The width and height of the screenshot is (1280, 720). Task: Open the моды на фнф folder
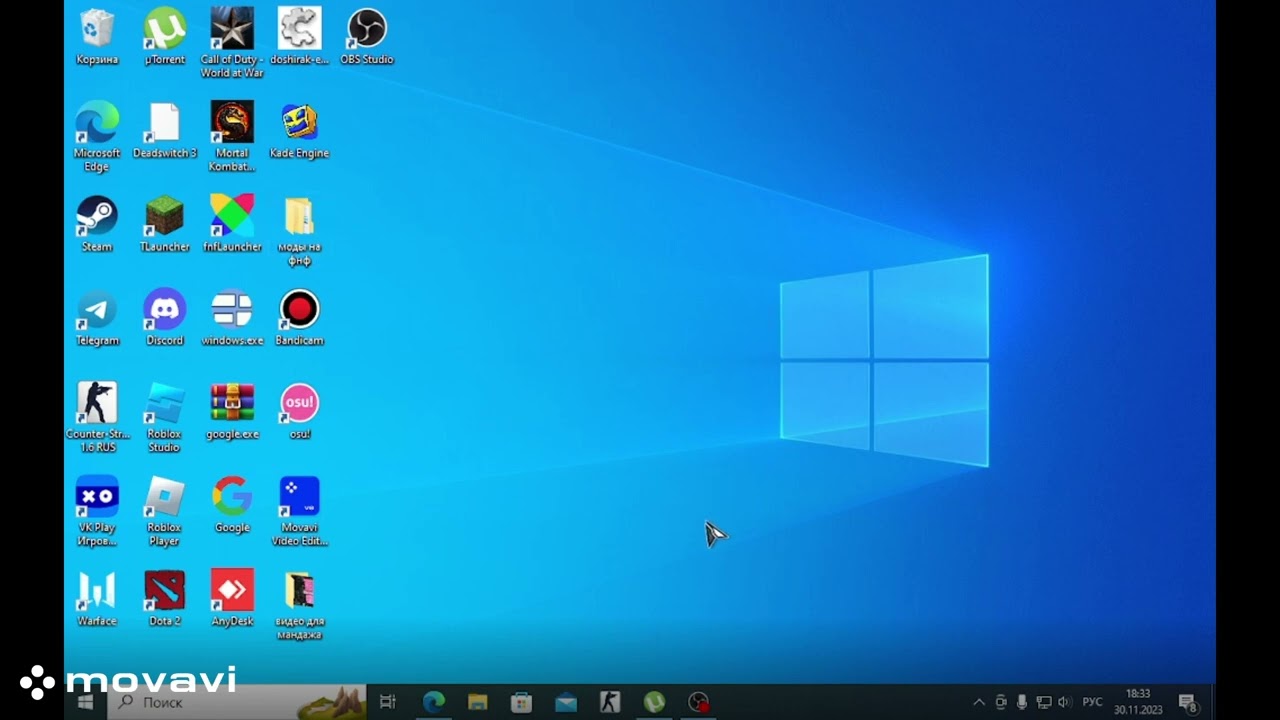[x=299, y=230]
